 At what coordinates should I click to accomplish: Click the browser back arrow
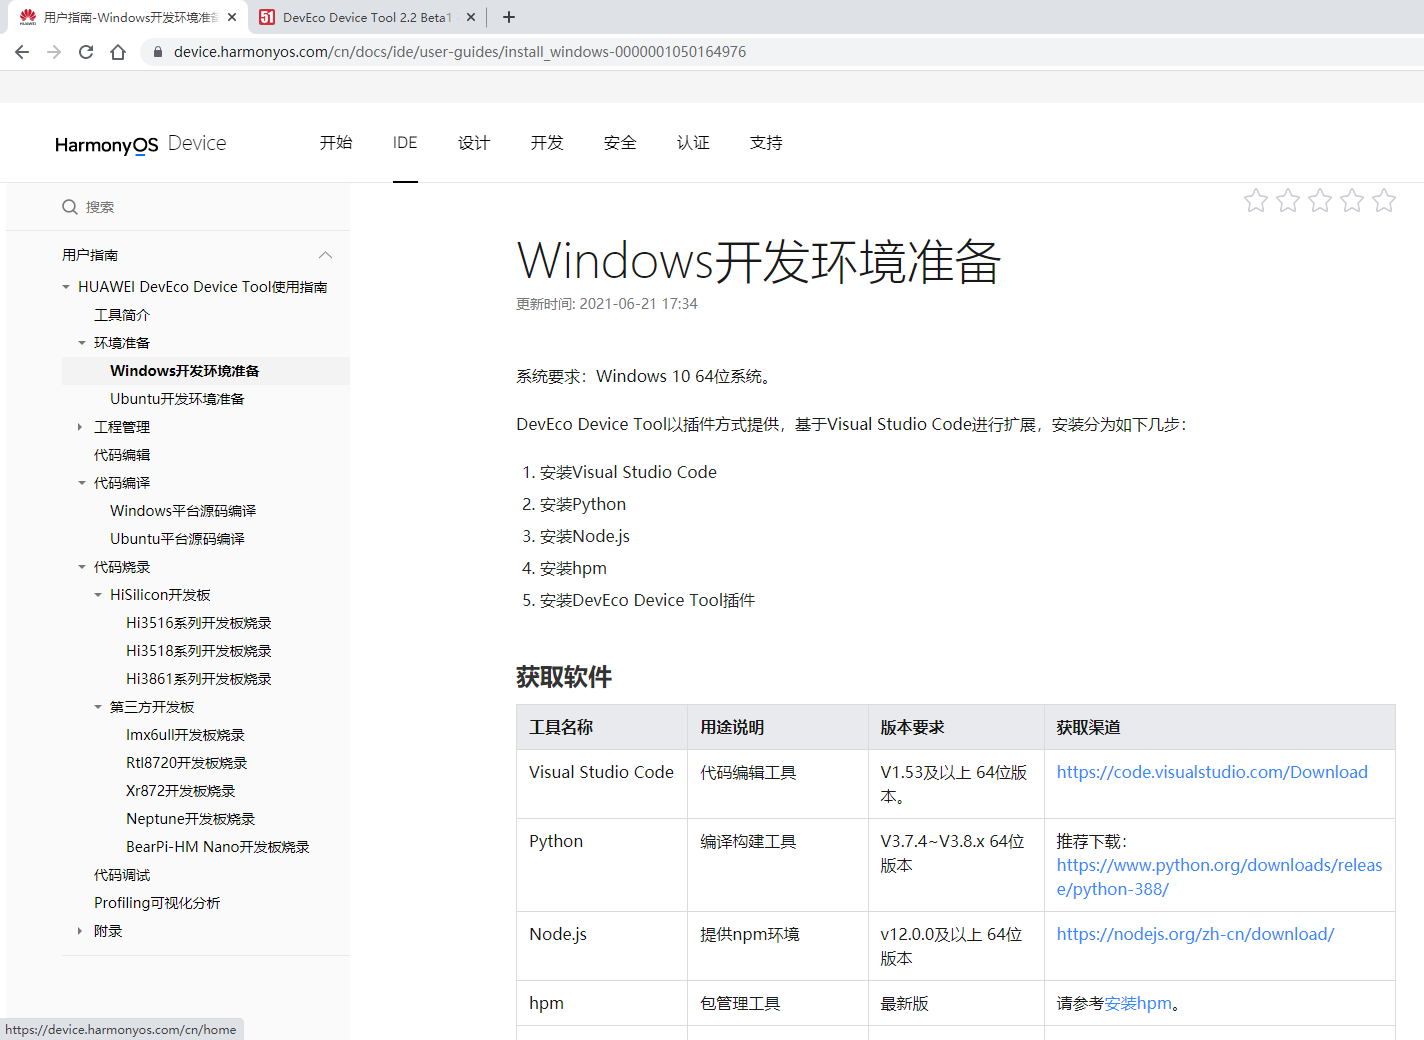(x=22, y=52)
